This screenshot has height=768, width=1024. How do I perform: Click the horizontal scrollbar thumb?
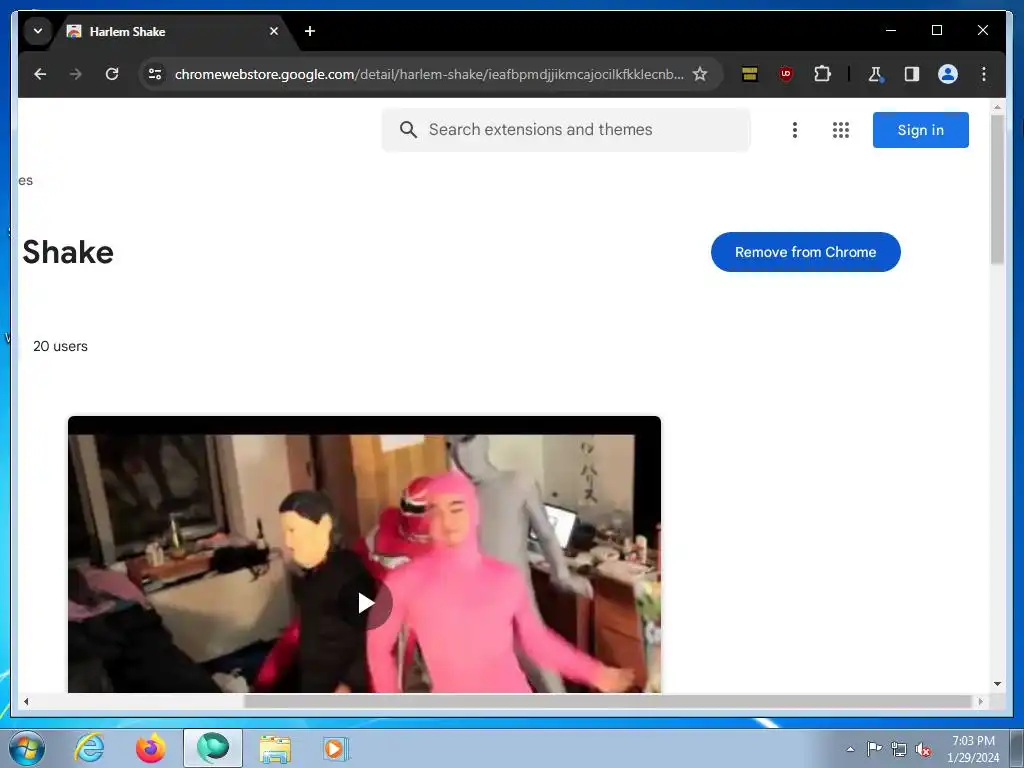607,701
